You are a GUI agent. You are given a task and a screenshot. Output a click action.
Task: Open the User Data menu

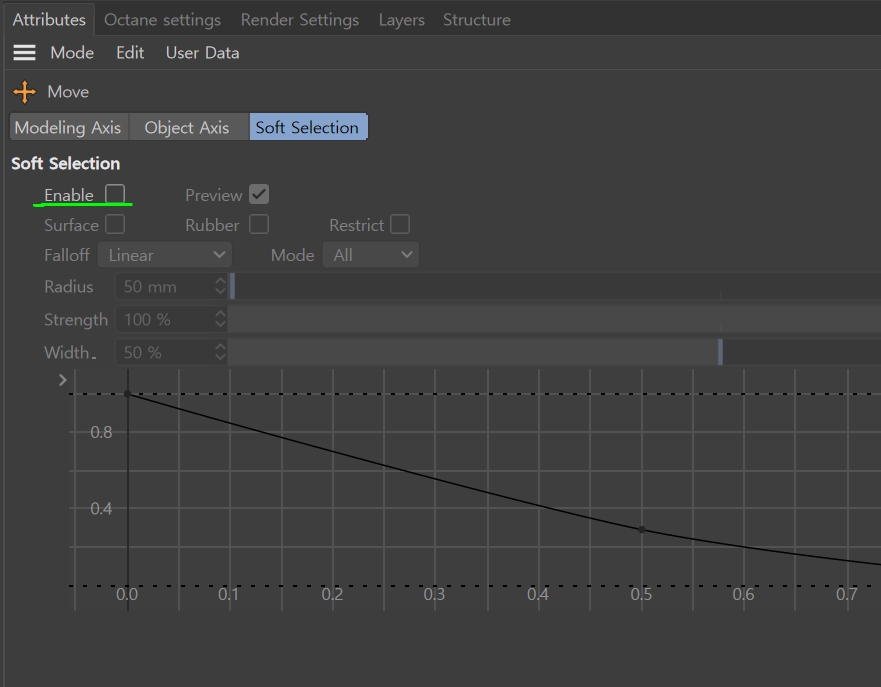coord(202,53)
